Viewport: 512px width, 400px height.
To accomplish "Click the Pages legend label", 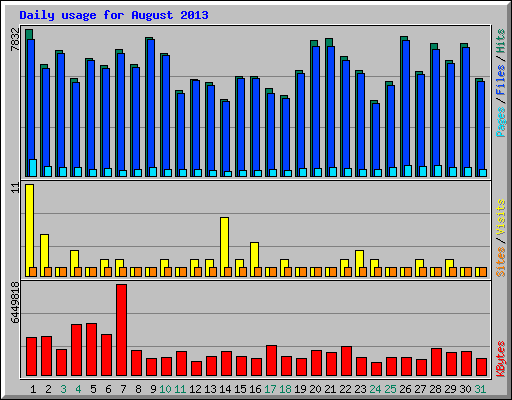I will coord(501,122).
